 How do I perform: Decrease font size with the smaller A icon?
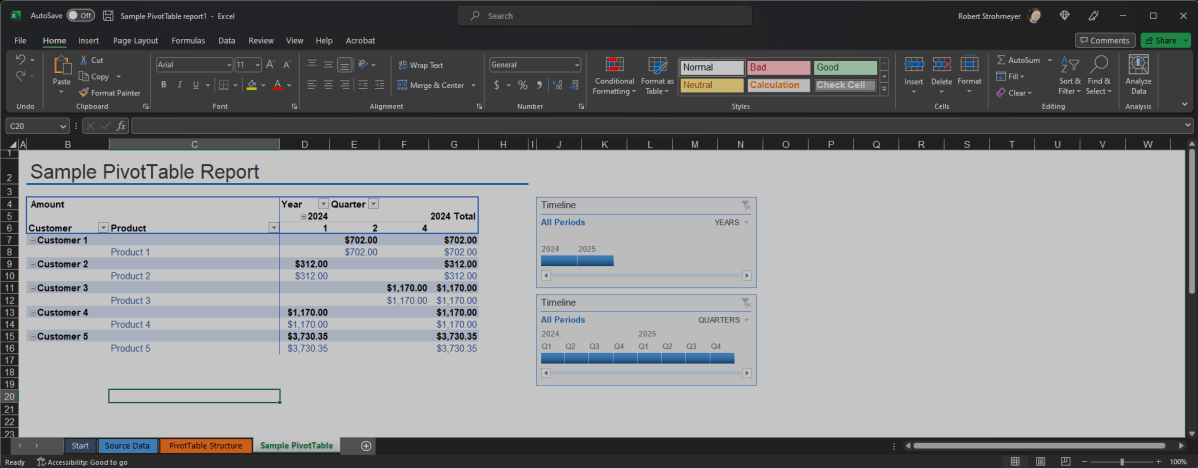[x=287, y=65]
